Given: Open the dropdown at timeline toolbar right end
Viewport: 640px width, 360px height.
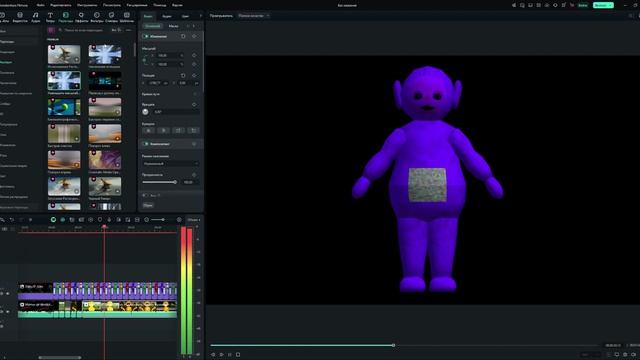Looking at the screenshot, I should coord(193,220).
